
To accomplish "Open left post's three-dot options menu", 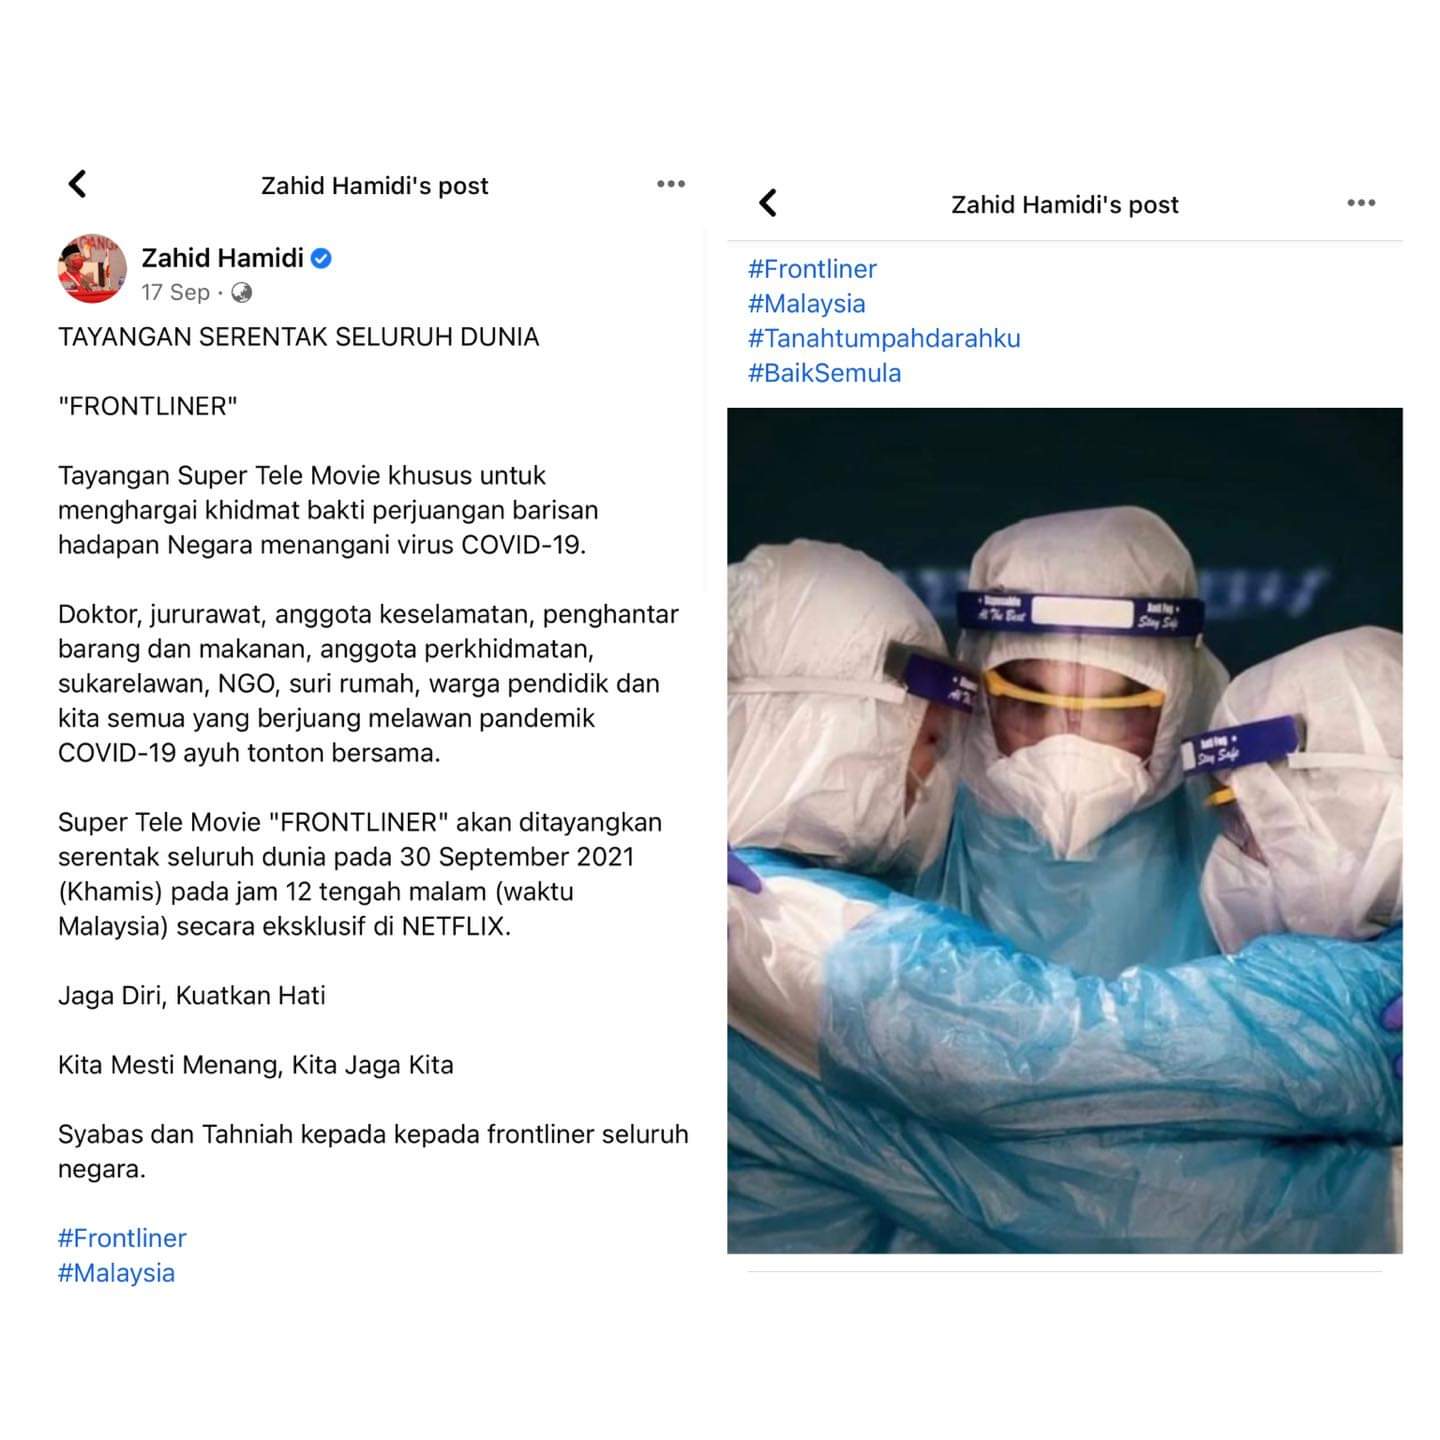I will 671,184.
